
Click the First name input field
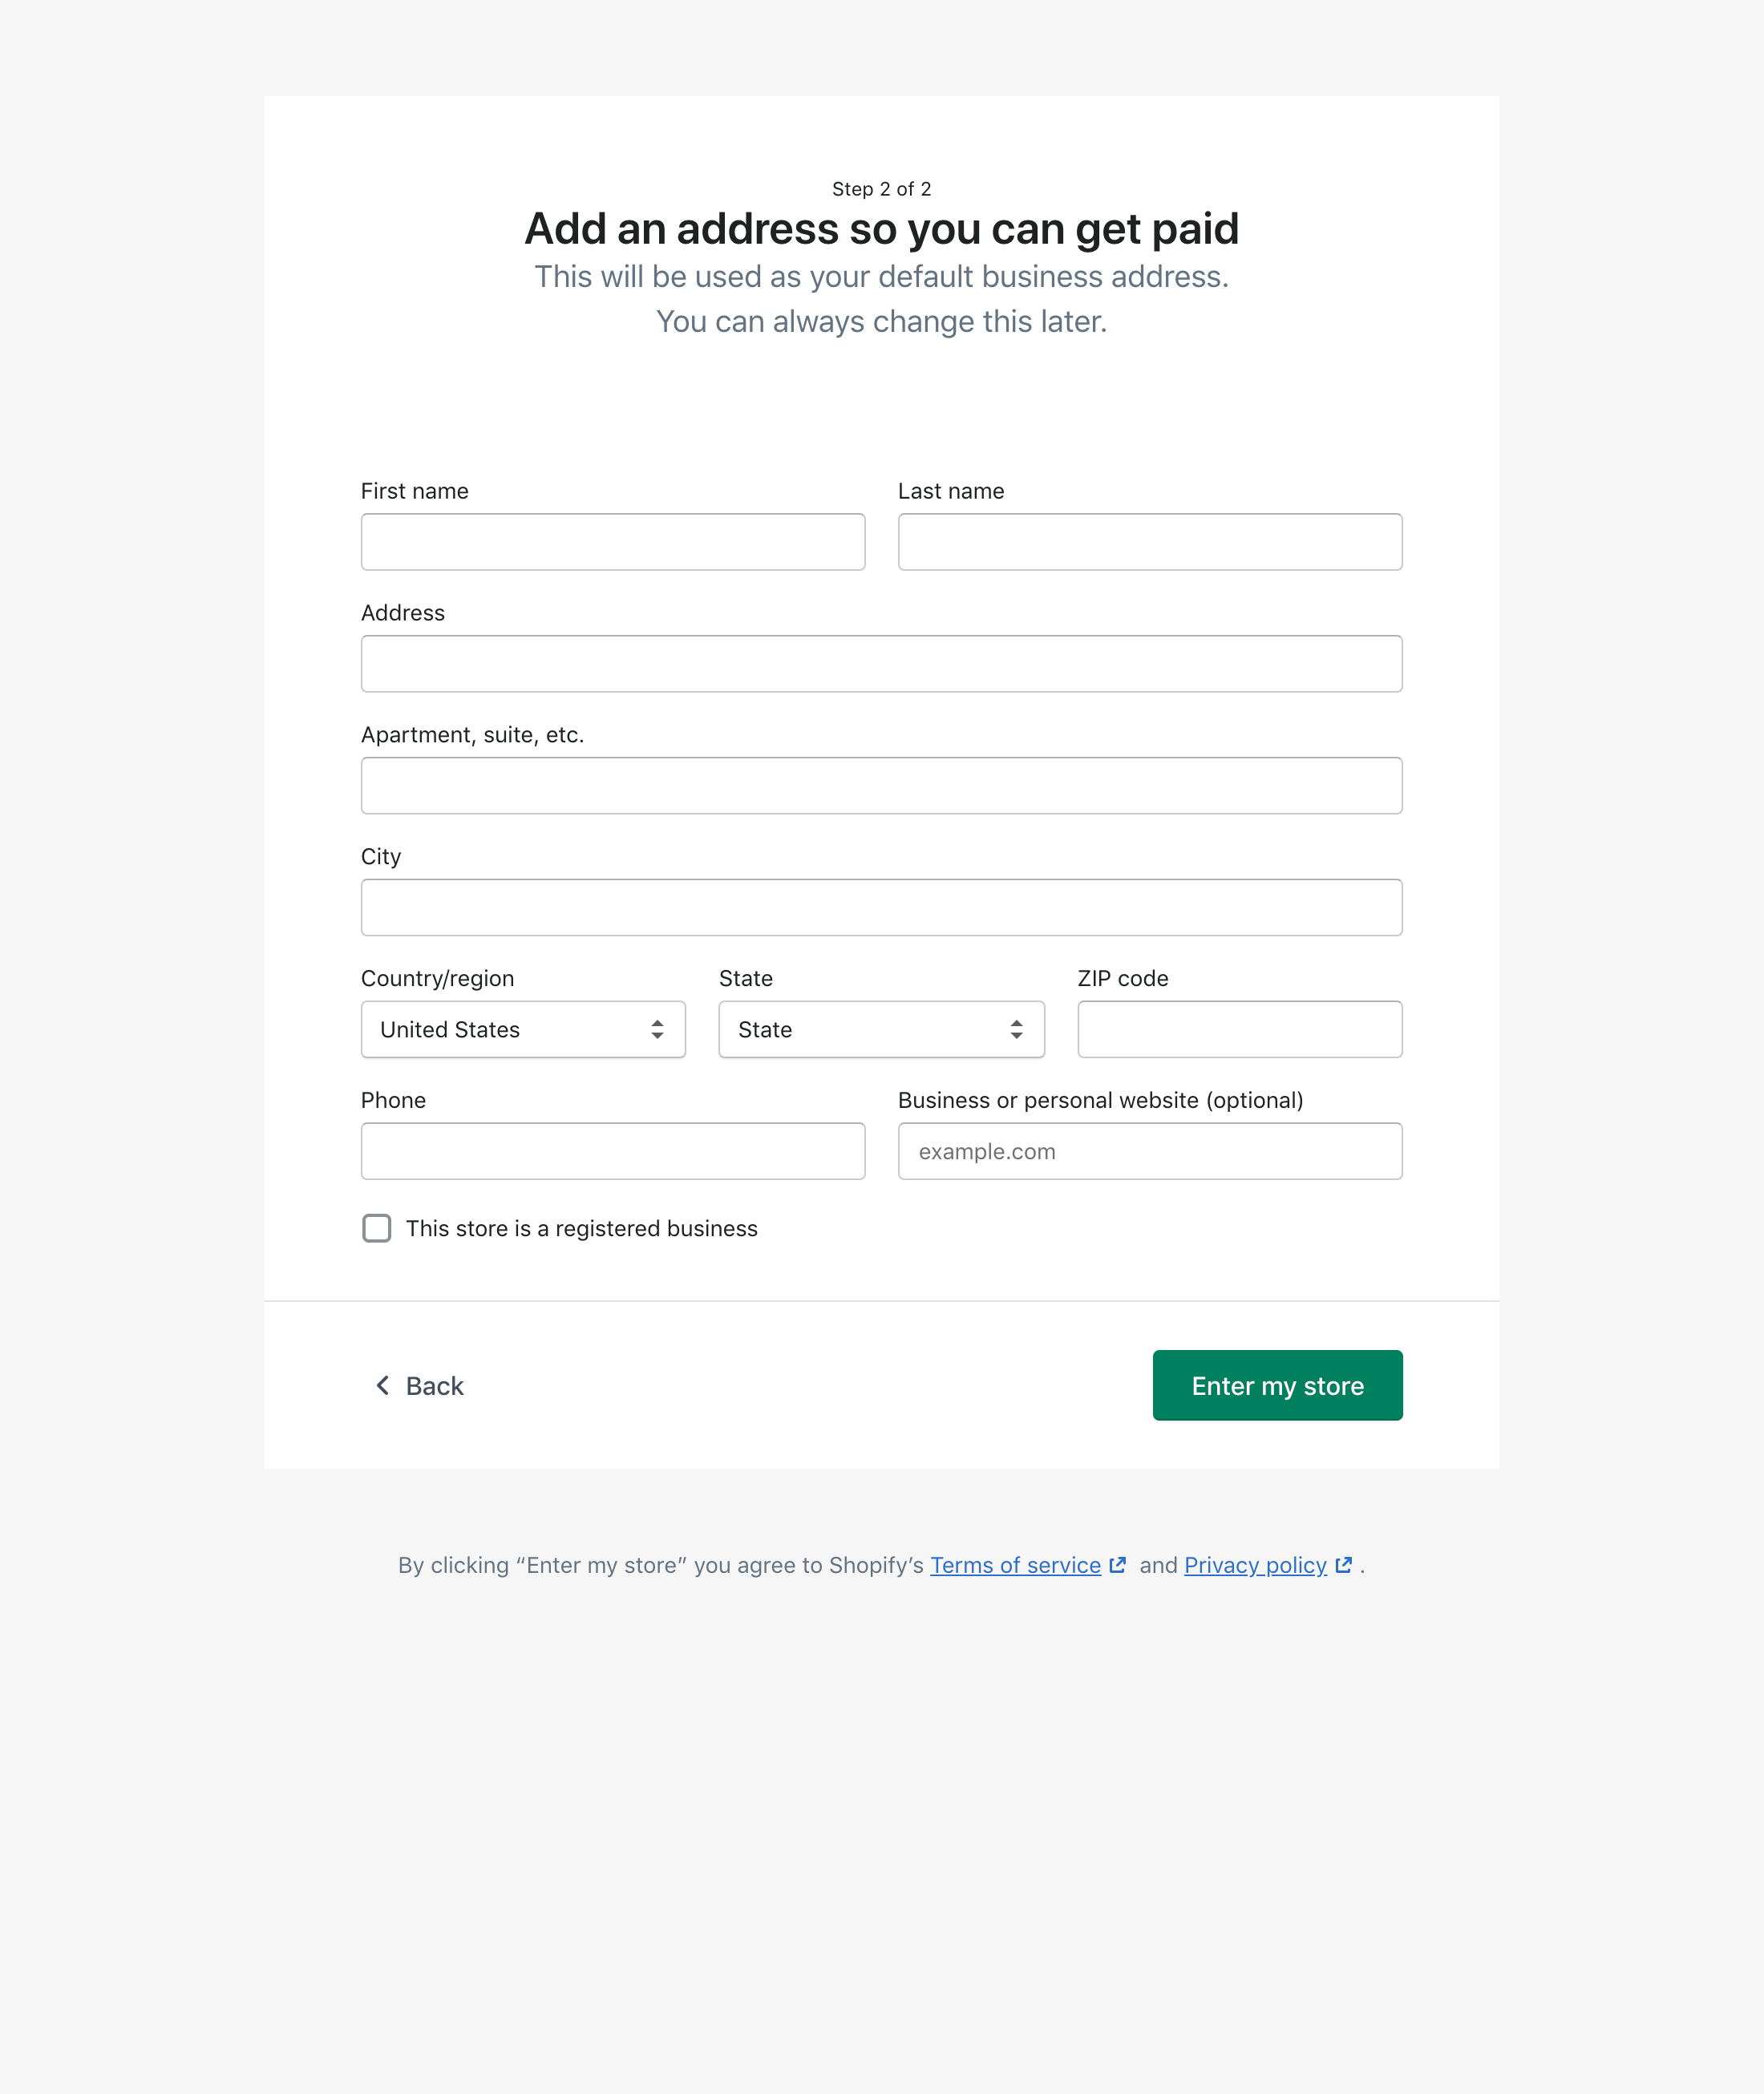tap(612, 541)
